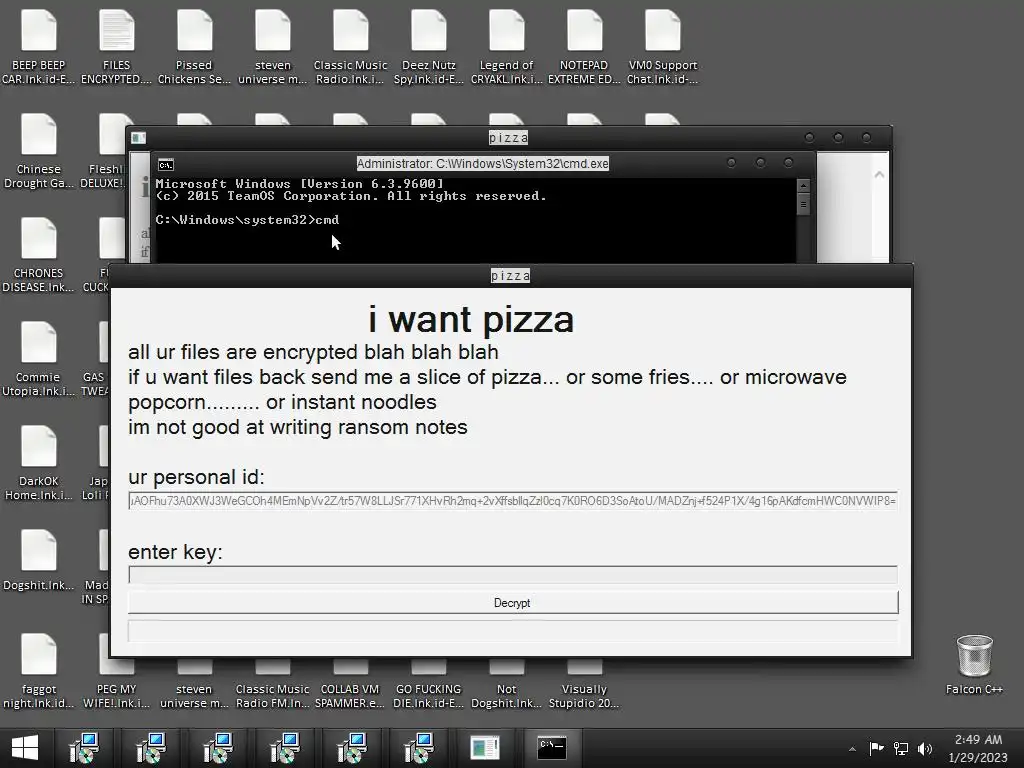
Task: Select Classic Music Radio.lnk top row icon
Action: pyautogui.click(x=350, y=47)
